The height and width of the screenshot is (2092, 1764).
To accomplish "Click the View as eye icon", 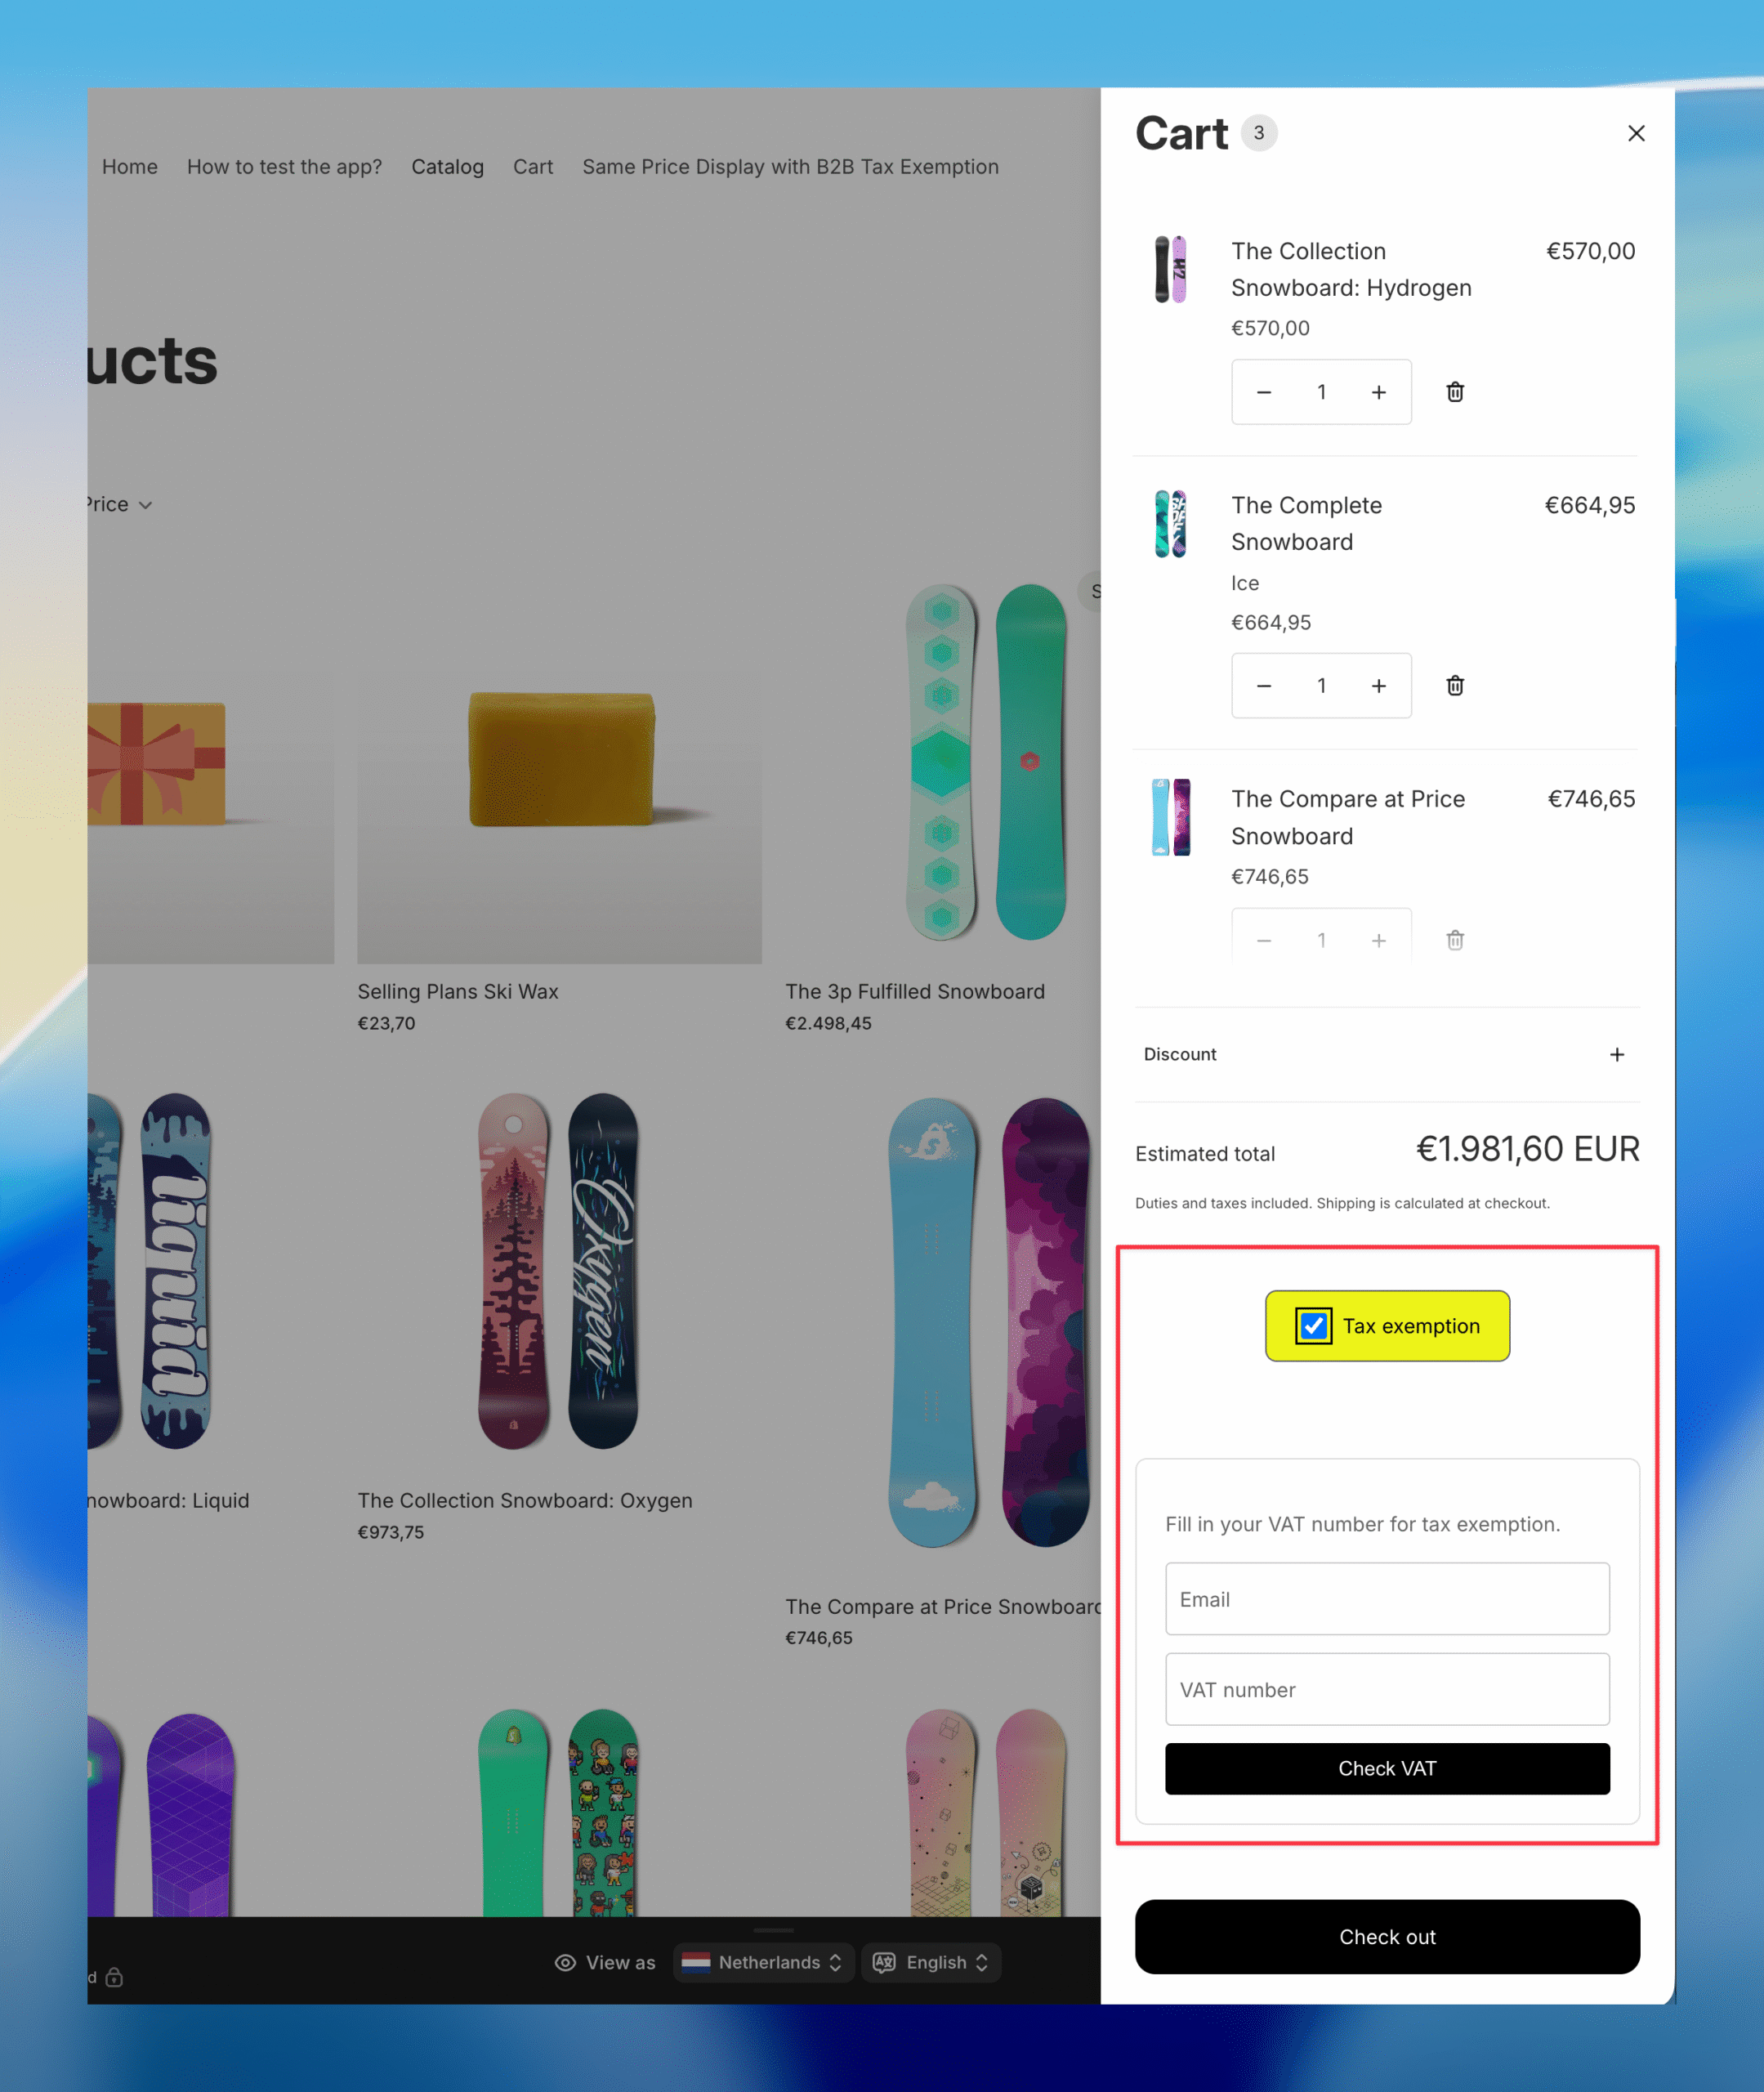I will click(565, 1962).
